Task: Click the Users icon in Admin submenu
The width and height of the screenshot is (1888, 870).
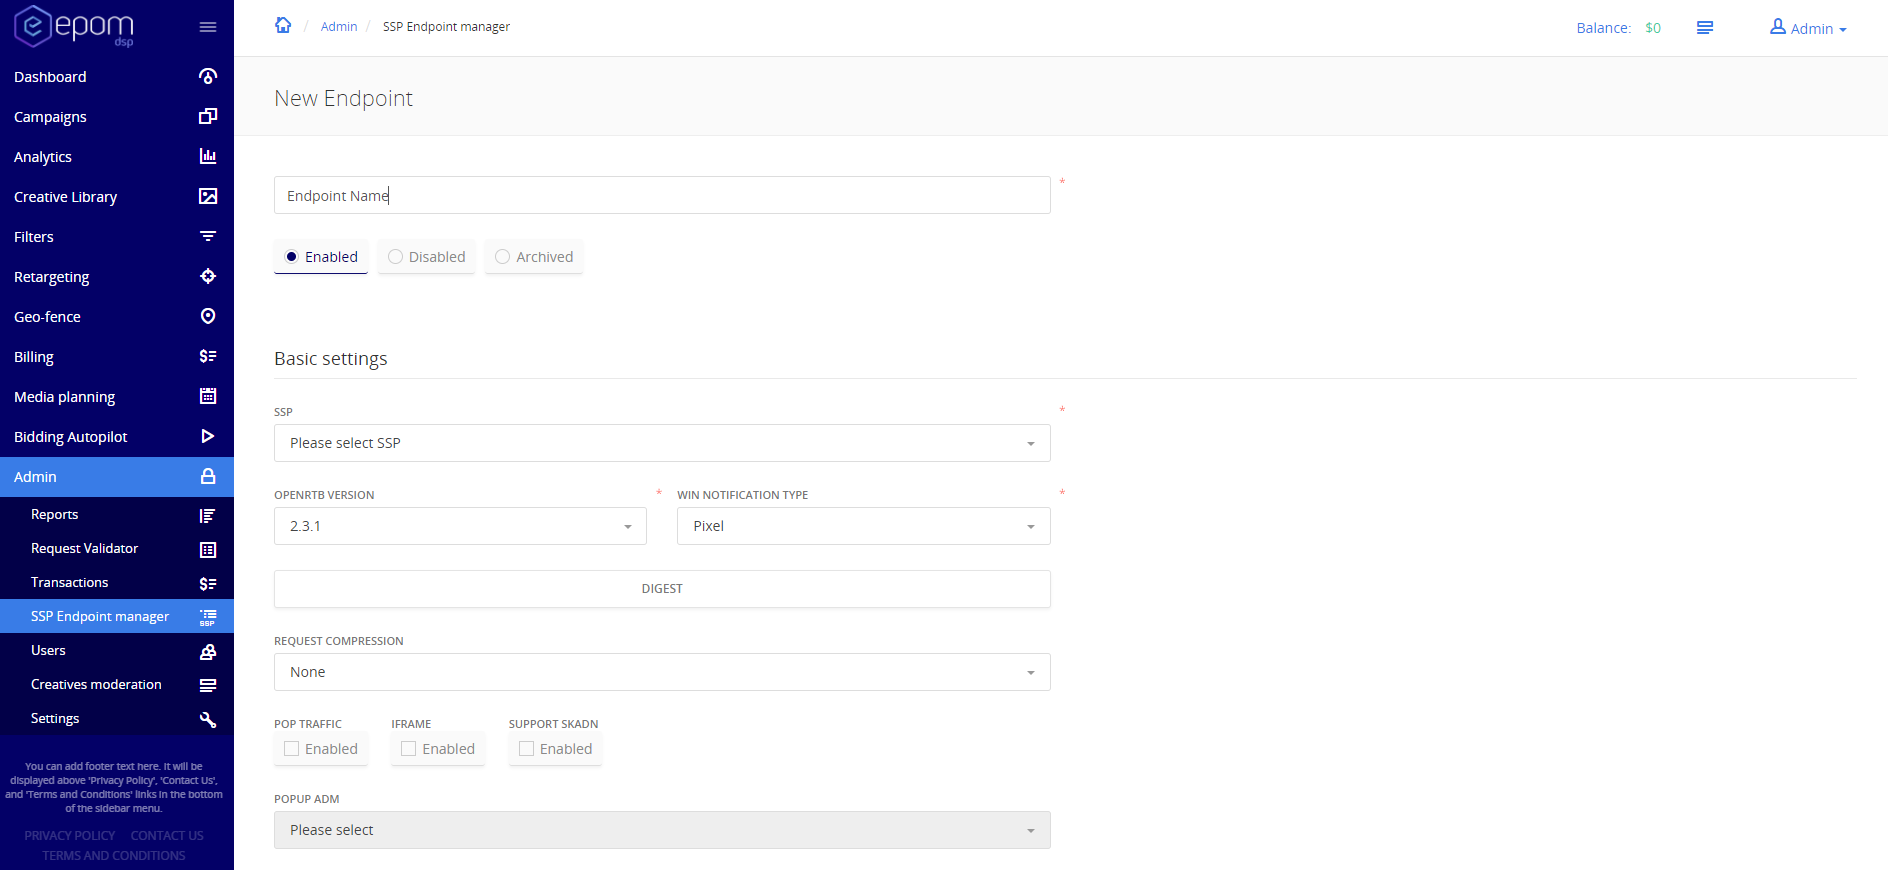Action: pos(208,651)
